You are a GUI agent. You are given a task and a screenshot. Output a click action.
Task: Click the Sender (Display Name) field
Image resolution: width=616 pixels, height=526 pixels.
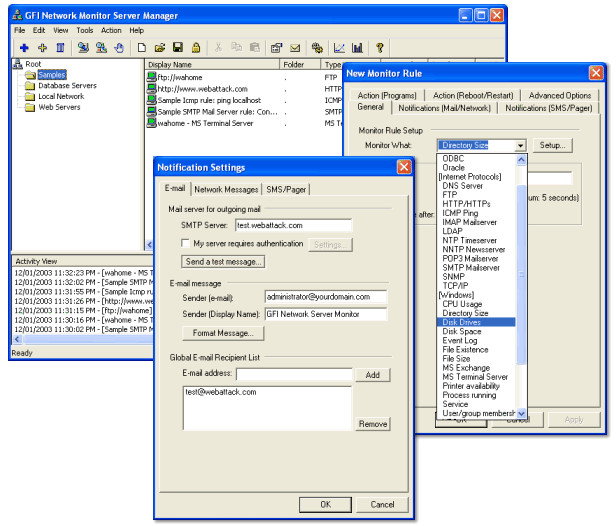pos(326,314)
